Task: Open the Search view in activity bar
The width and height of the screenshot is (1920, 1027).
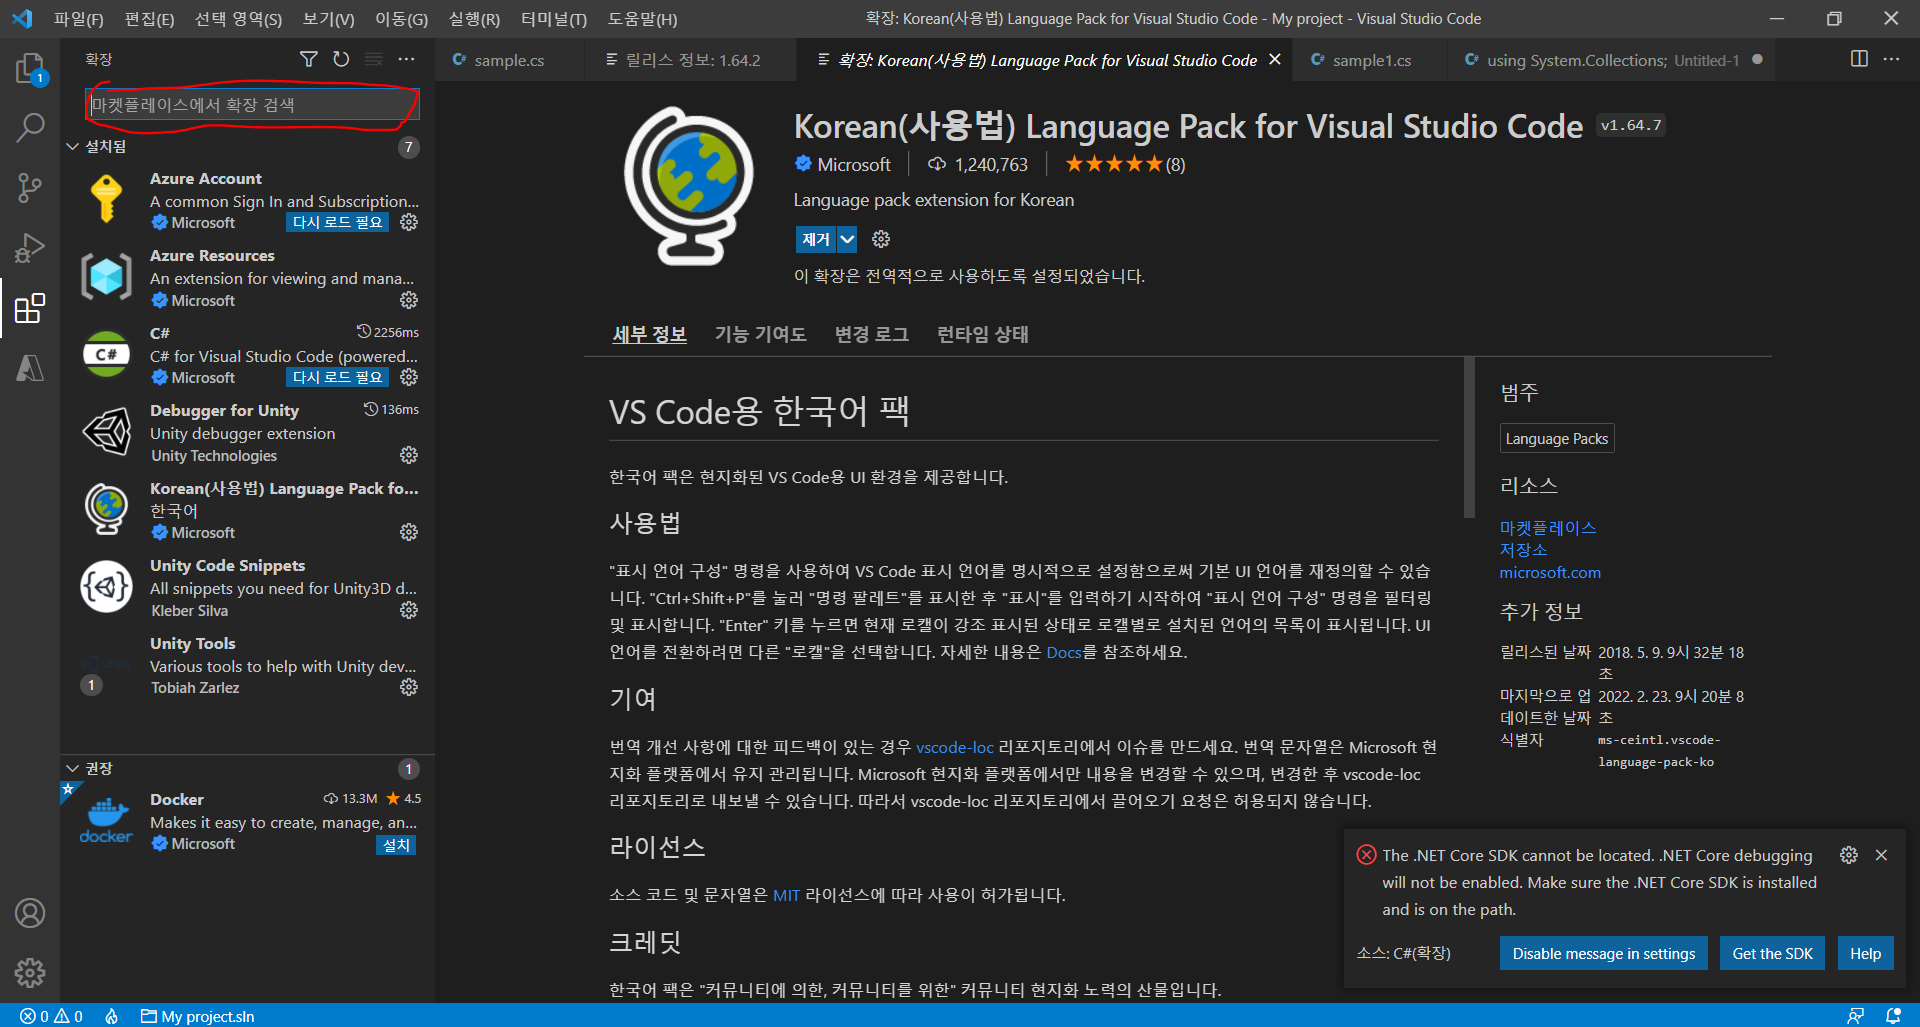Action: pyautogui.click(x=30, y=128)
